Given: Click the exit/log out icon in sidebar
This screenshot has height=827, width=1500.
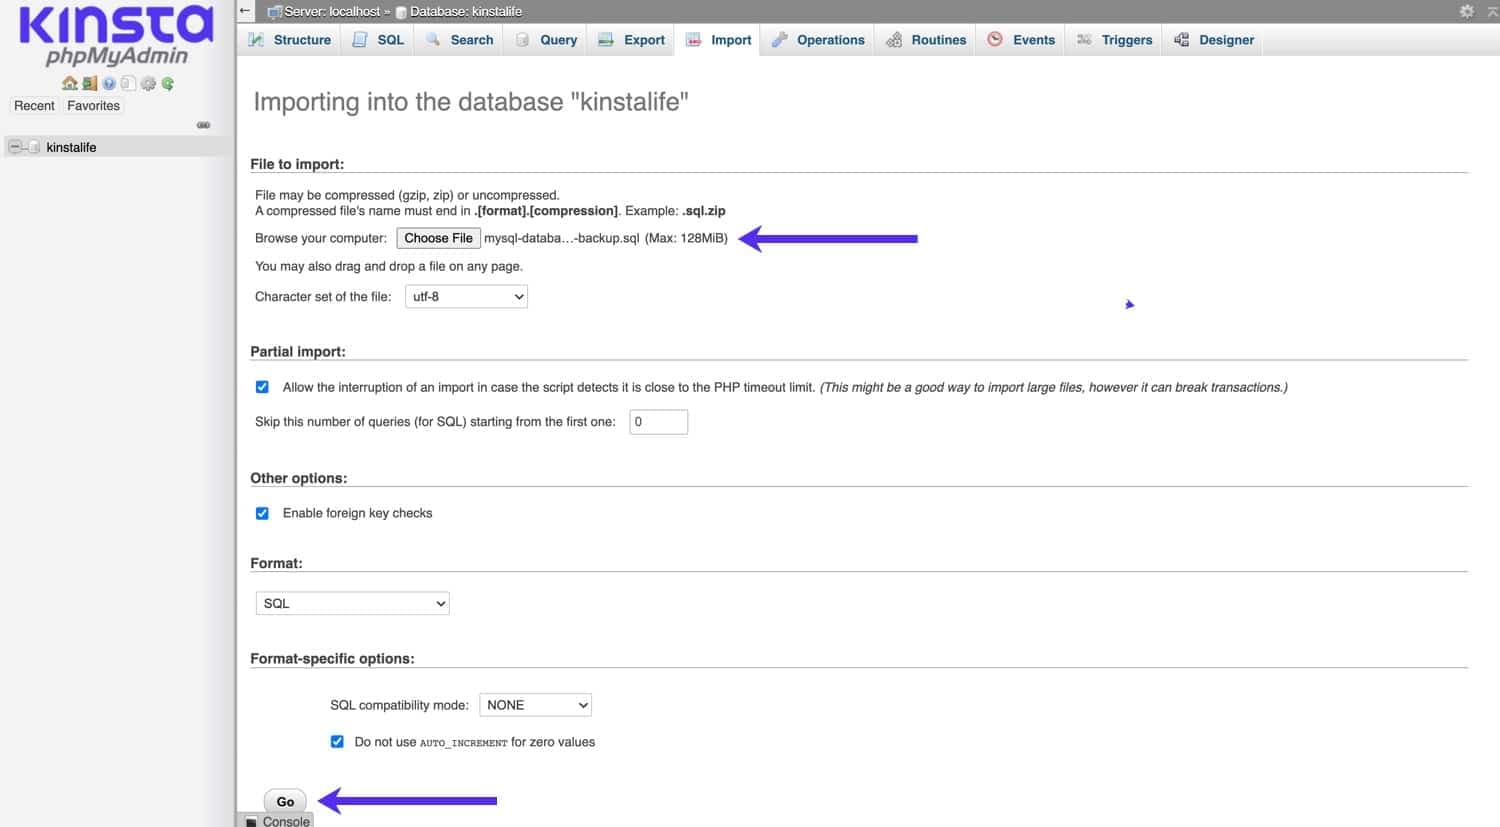Looking at the screenshot, I should tap(89, 84).
